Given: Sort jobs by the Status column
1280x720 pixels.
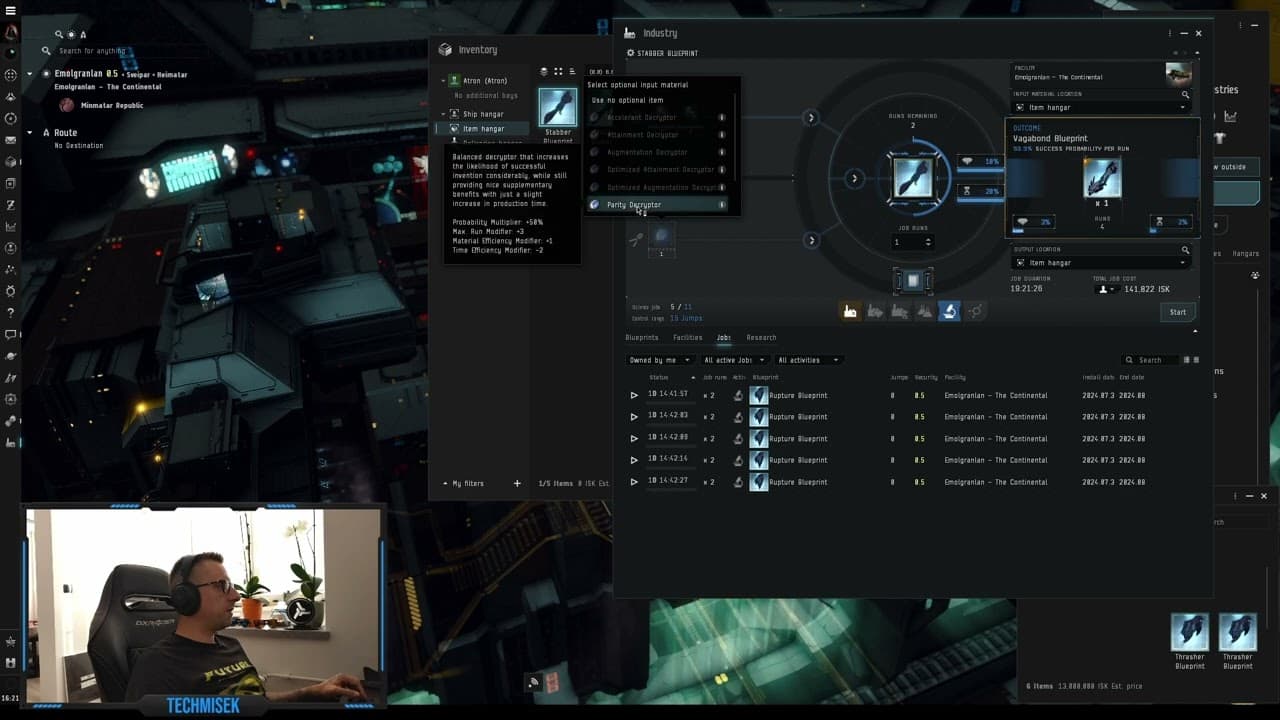Looking at the screenshot, I should [x=658, y=377].
